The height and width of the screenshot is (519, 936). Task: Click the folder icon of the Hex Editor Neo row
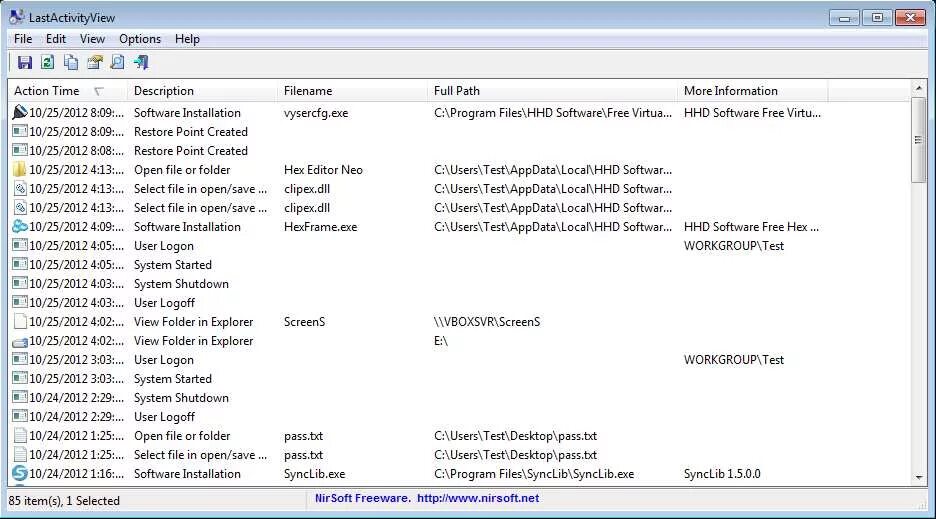[x=20, y=170]
